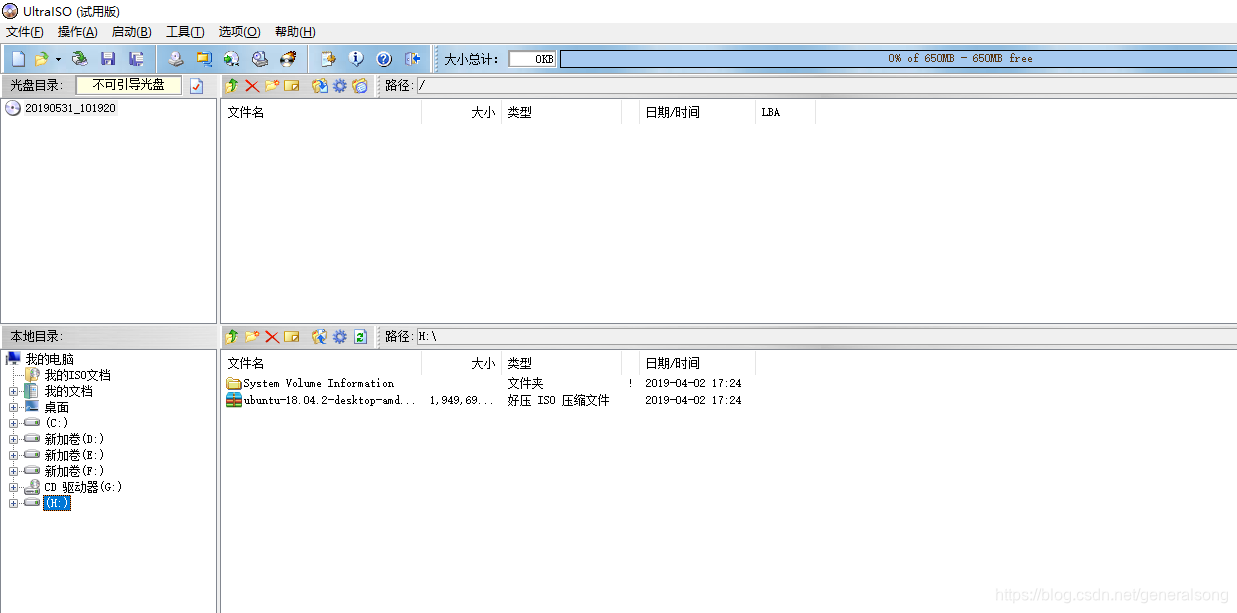This screenshot has height=613, width=1237.
Task: Expand the 新加卷(F:) drive node
Action: point(14,472)
